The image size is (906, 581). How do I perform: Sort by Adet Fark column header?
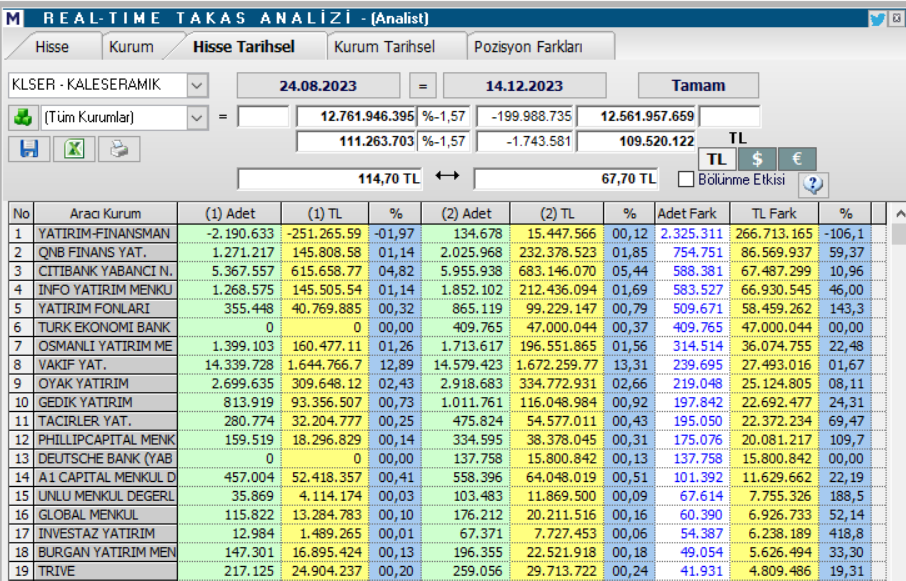(x=692, y=214)
